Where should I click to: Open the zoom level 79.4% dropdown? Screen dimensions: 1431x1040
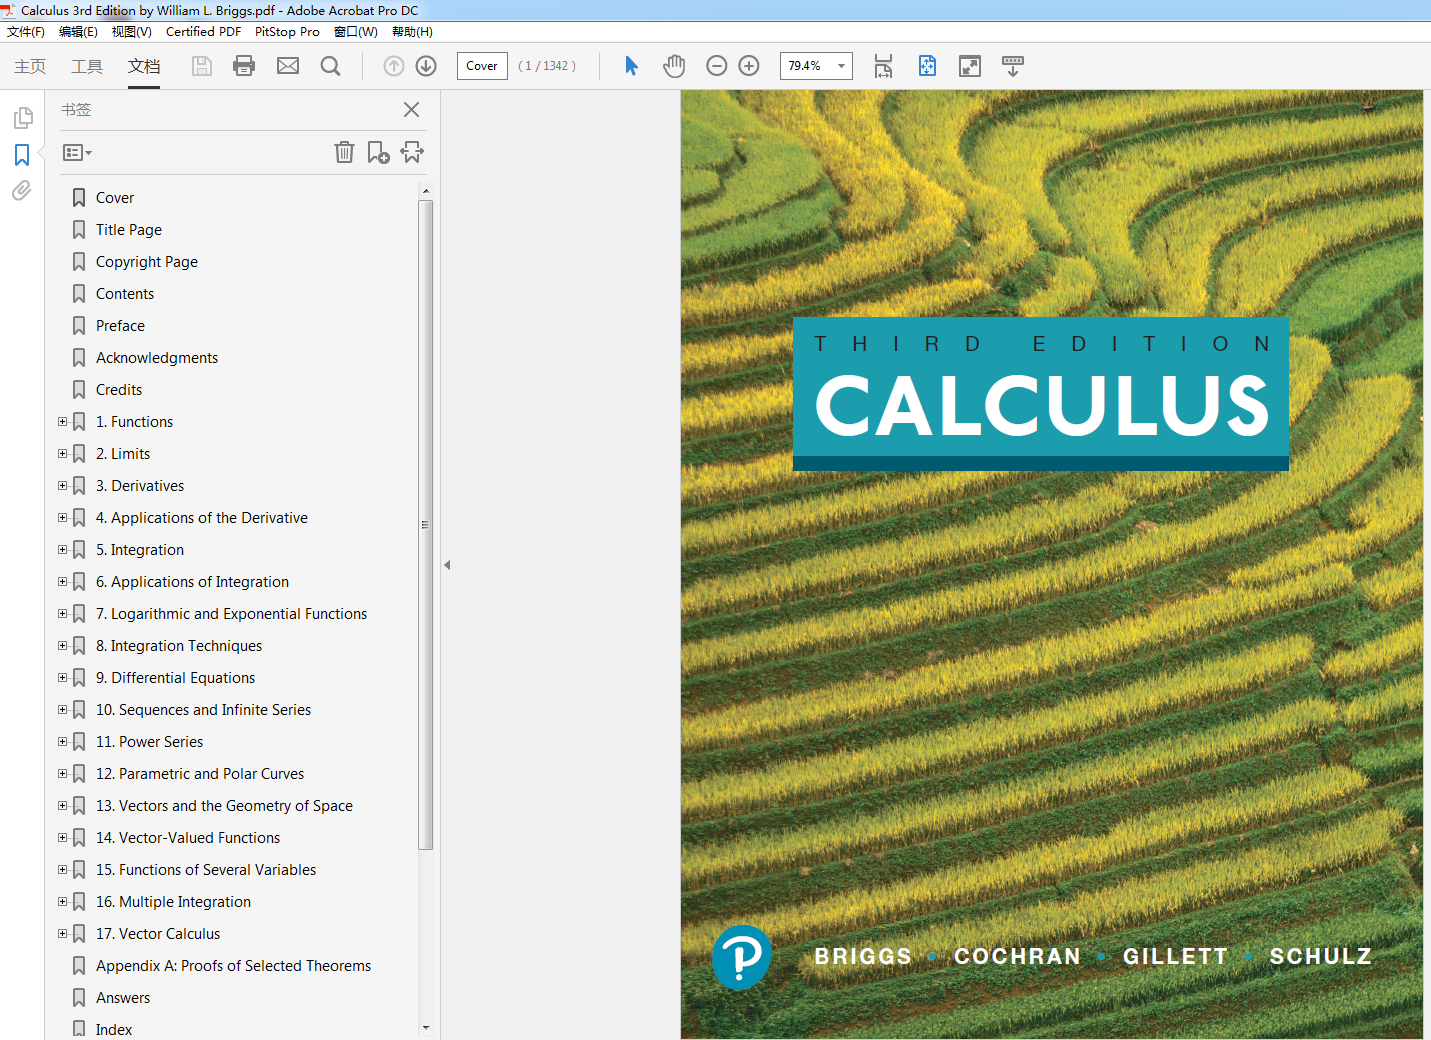841,66
